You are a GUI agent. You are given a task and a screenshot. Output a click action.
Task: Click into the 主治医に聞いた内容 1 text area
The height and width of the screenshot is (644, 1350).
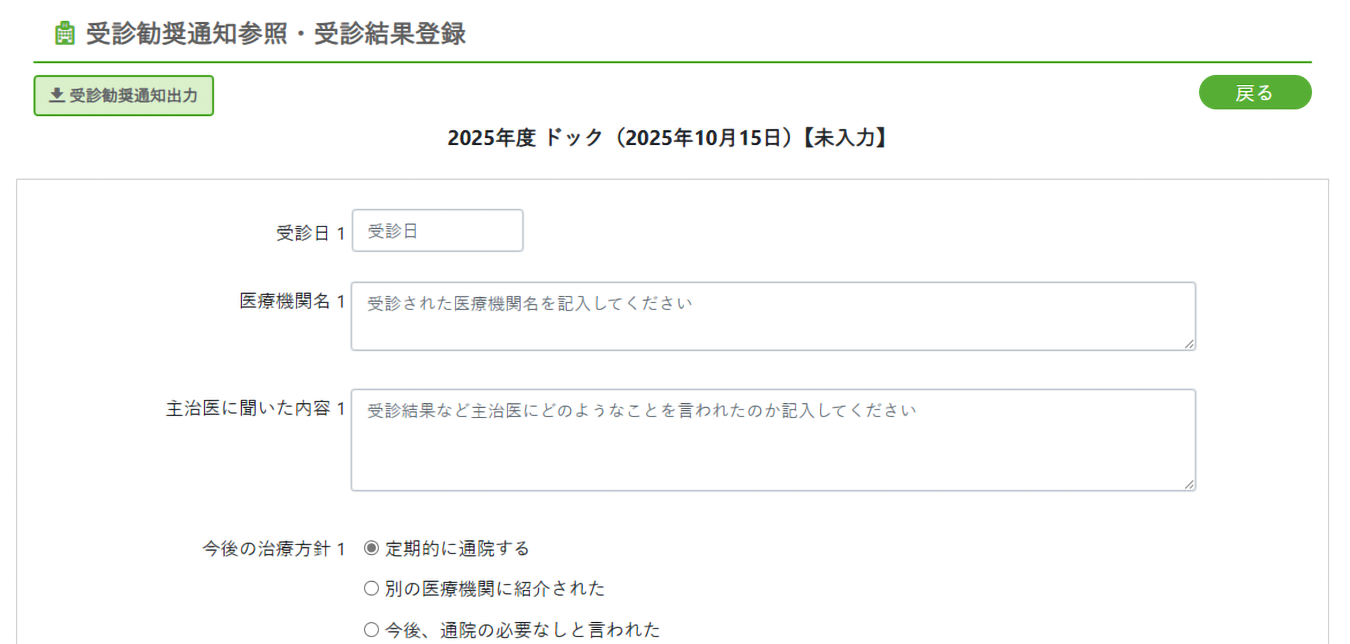(x=772, y=440)
